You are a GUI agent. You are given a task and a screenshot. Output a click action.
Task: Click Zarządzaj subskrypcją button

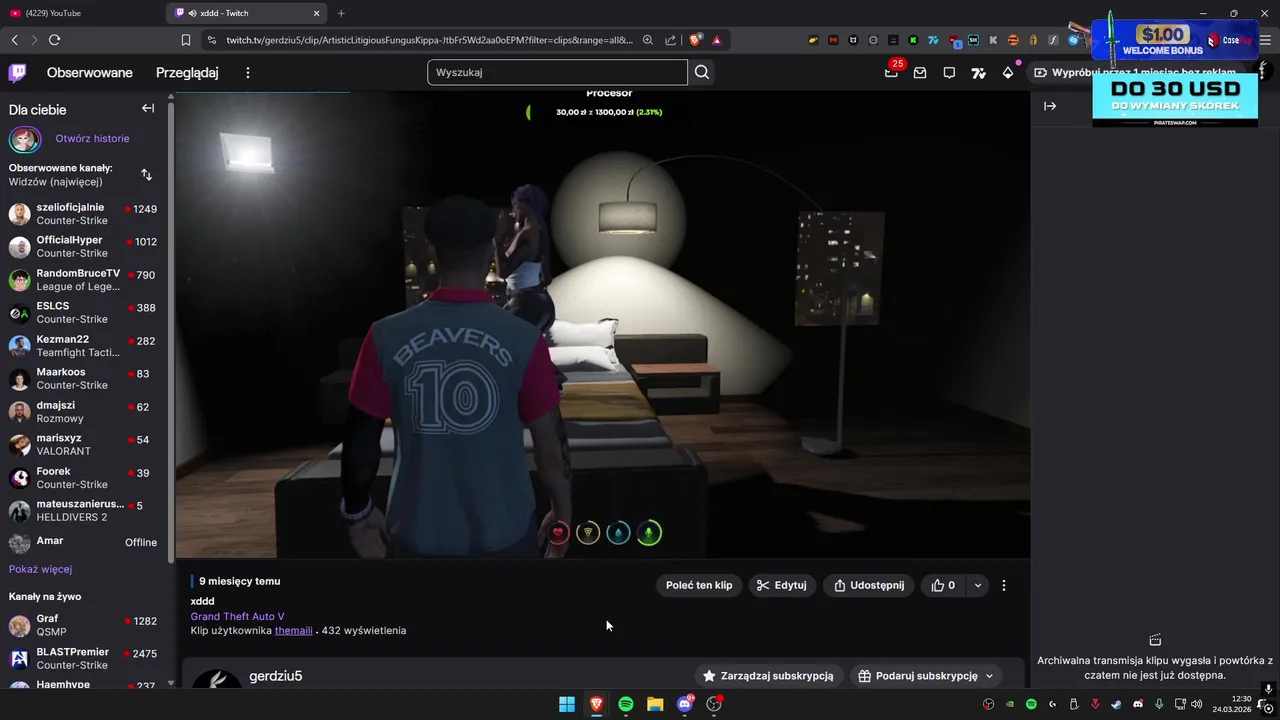(768, 676)
